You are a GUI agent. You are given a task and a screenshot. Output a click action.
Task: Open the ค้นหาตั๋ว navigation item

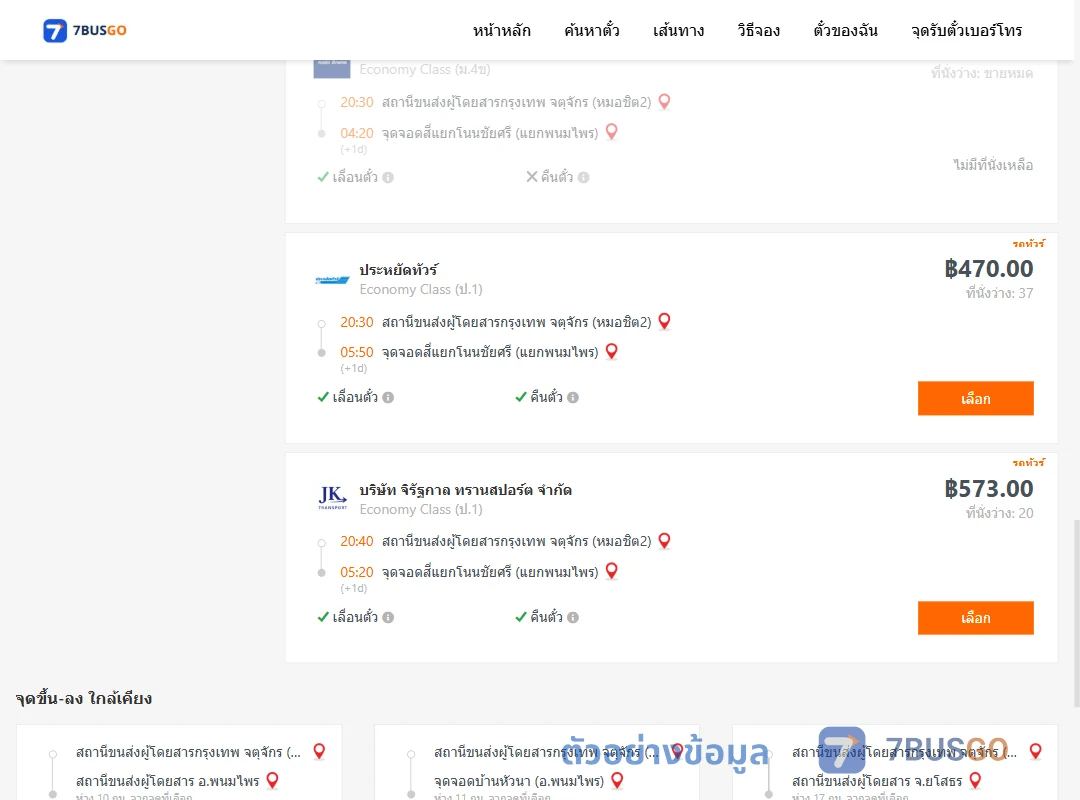(592, 30)
